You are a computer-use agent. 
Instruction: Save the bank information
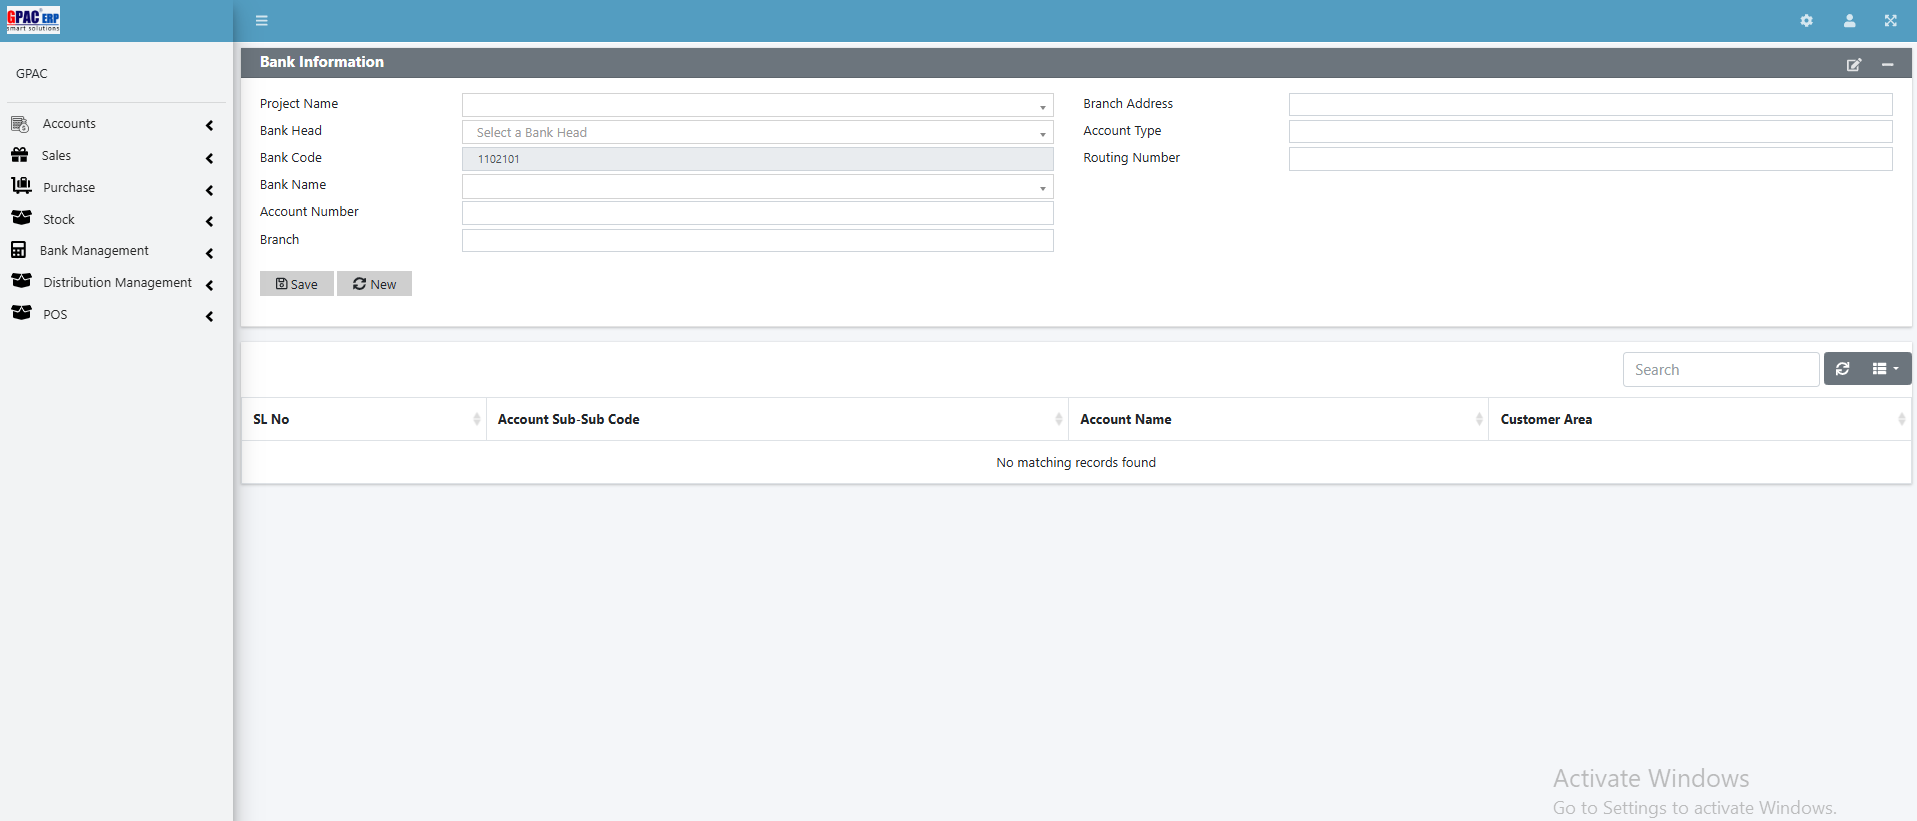(297, 284)
